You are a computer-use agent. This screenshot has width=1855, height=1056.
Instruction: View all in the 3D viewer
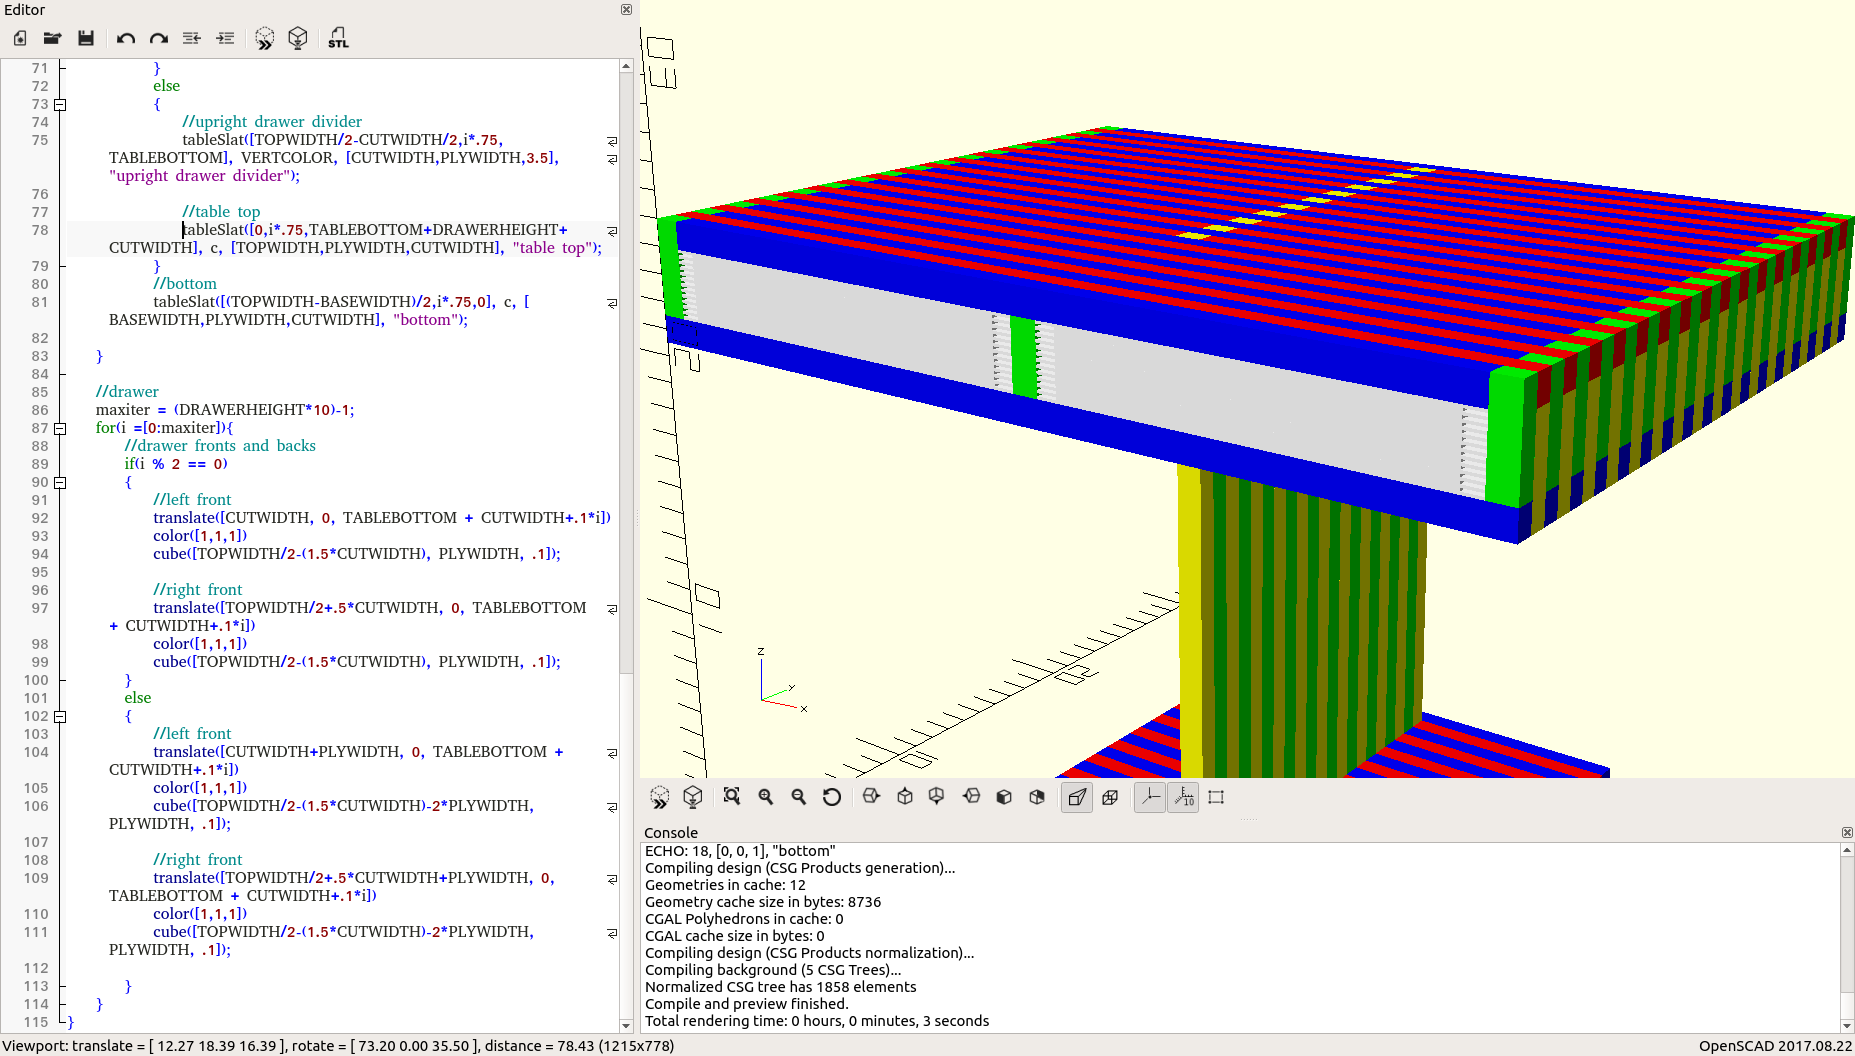(732, 797)
